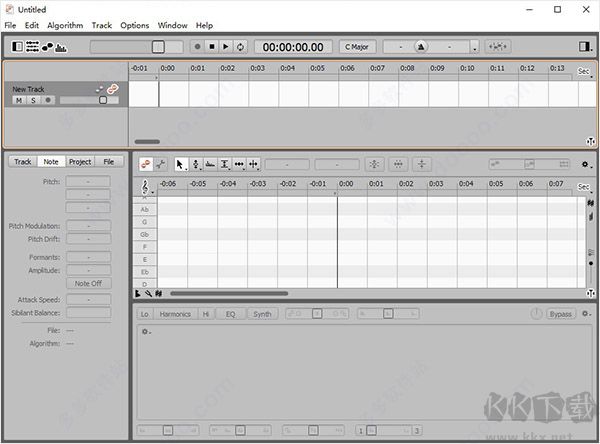Open the treble clef pitch ruler dropdown
Image resolution: width=600 pixels, height=444 pixels.
click(x=146, y=187)
